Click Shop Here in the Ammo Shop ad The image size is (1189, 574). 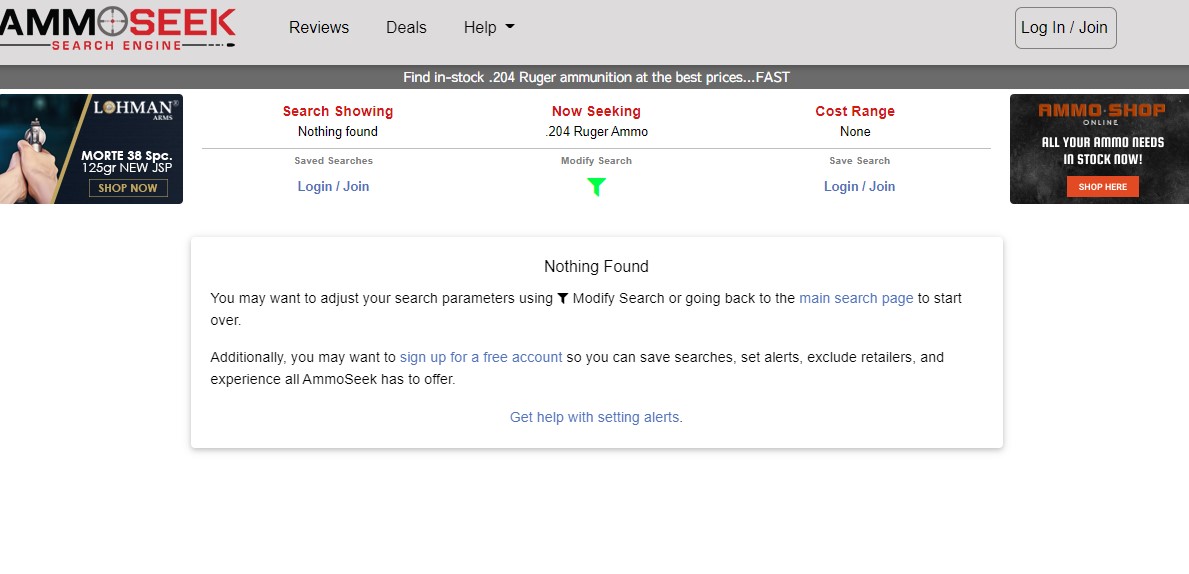[1102, 187]
